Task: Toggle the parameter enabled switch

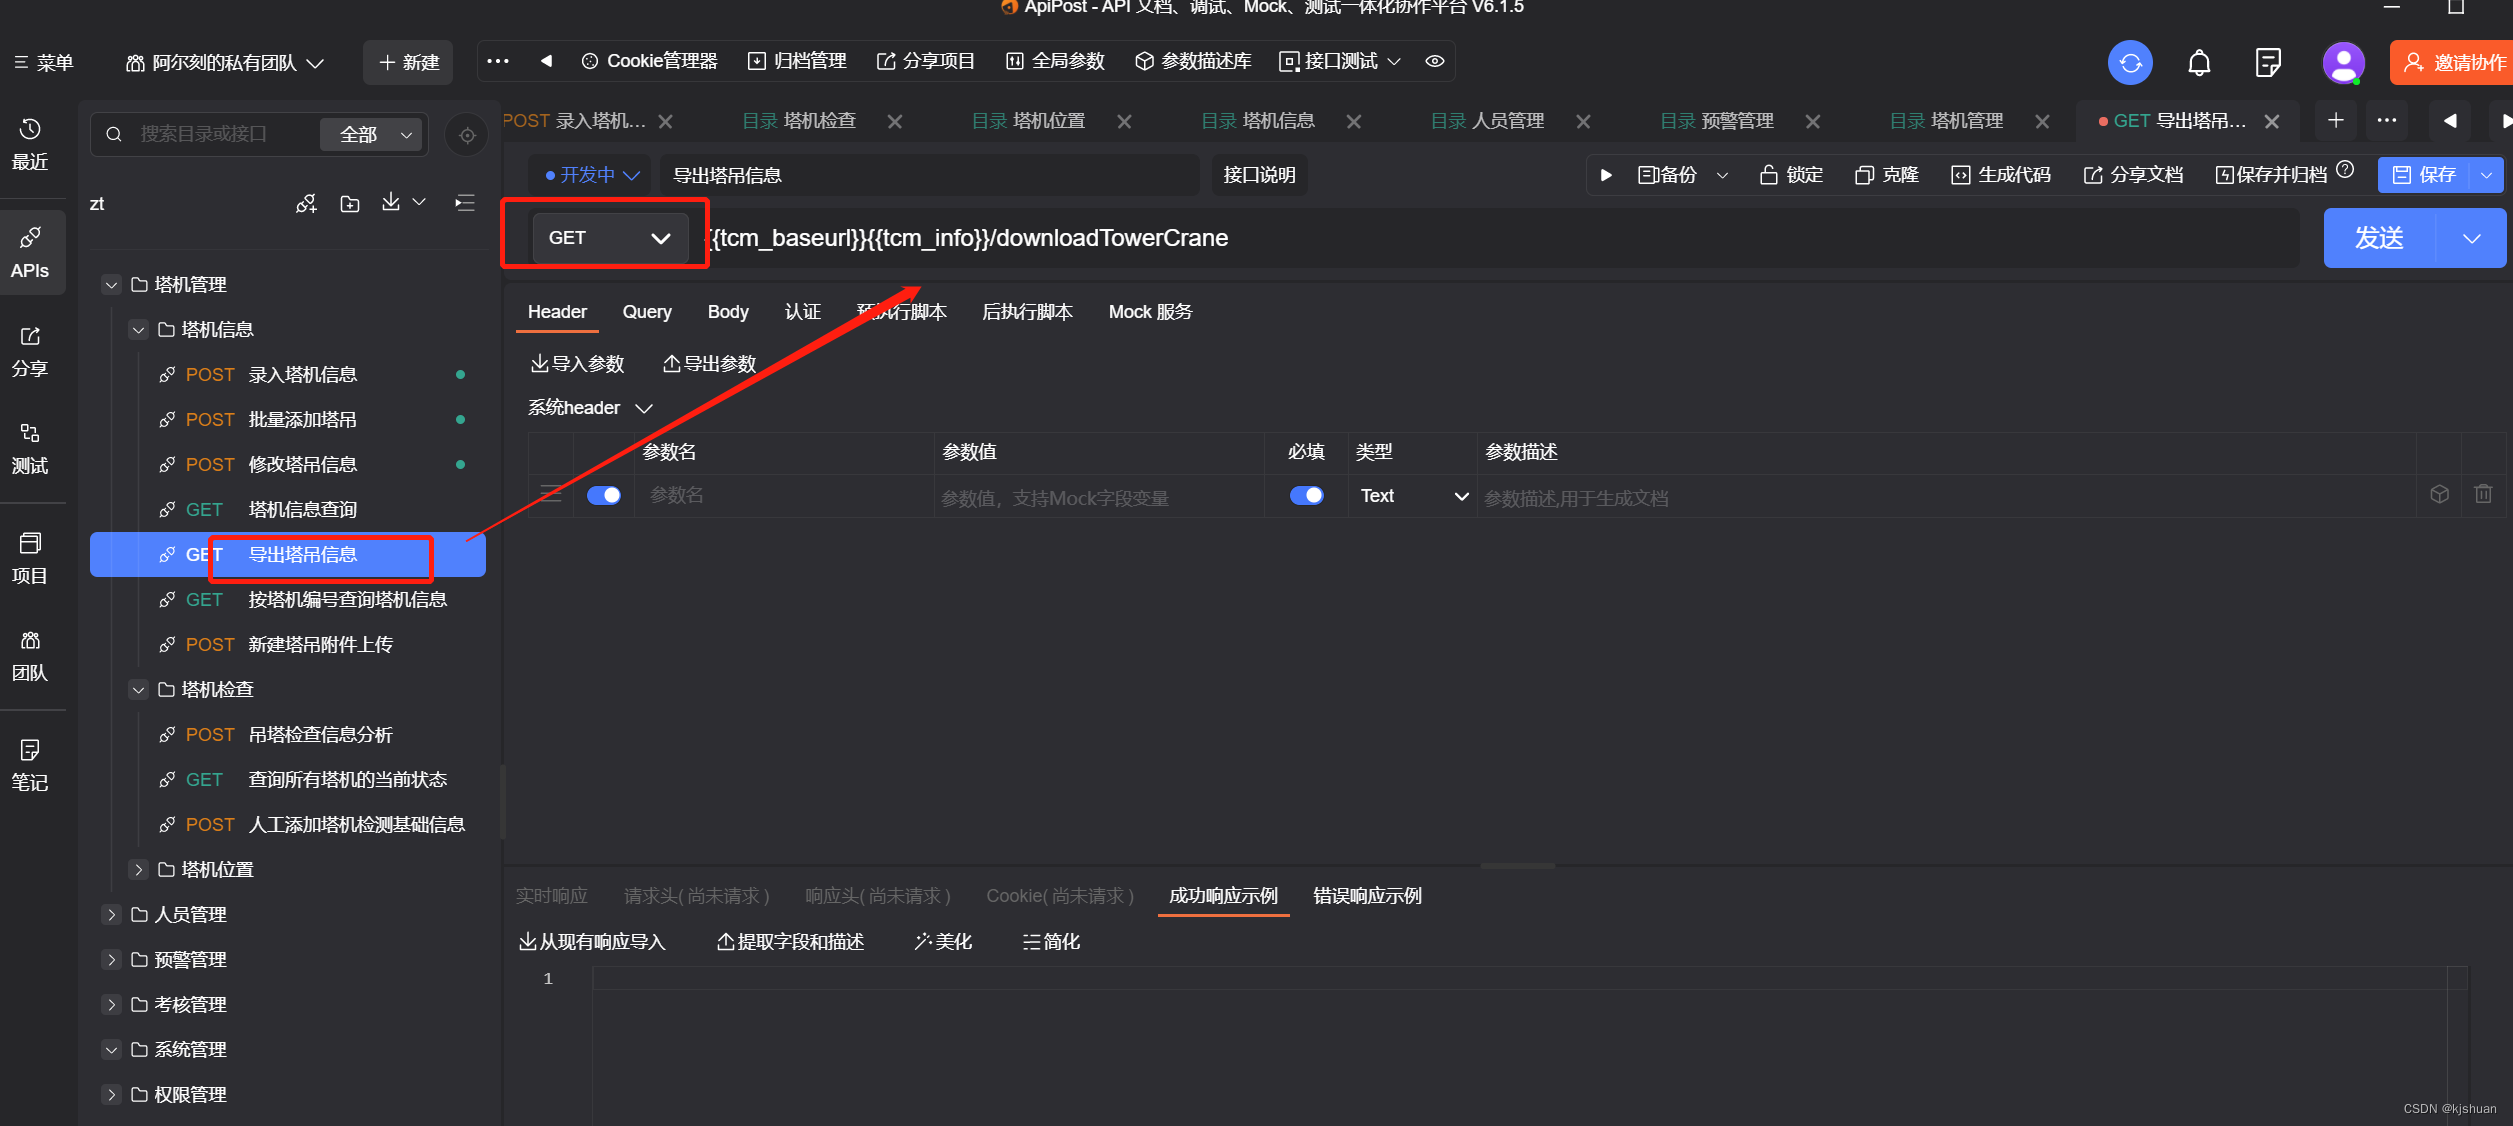Action: [603, 495]
